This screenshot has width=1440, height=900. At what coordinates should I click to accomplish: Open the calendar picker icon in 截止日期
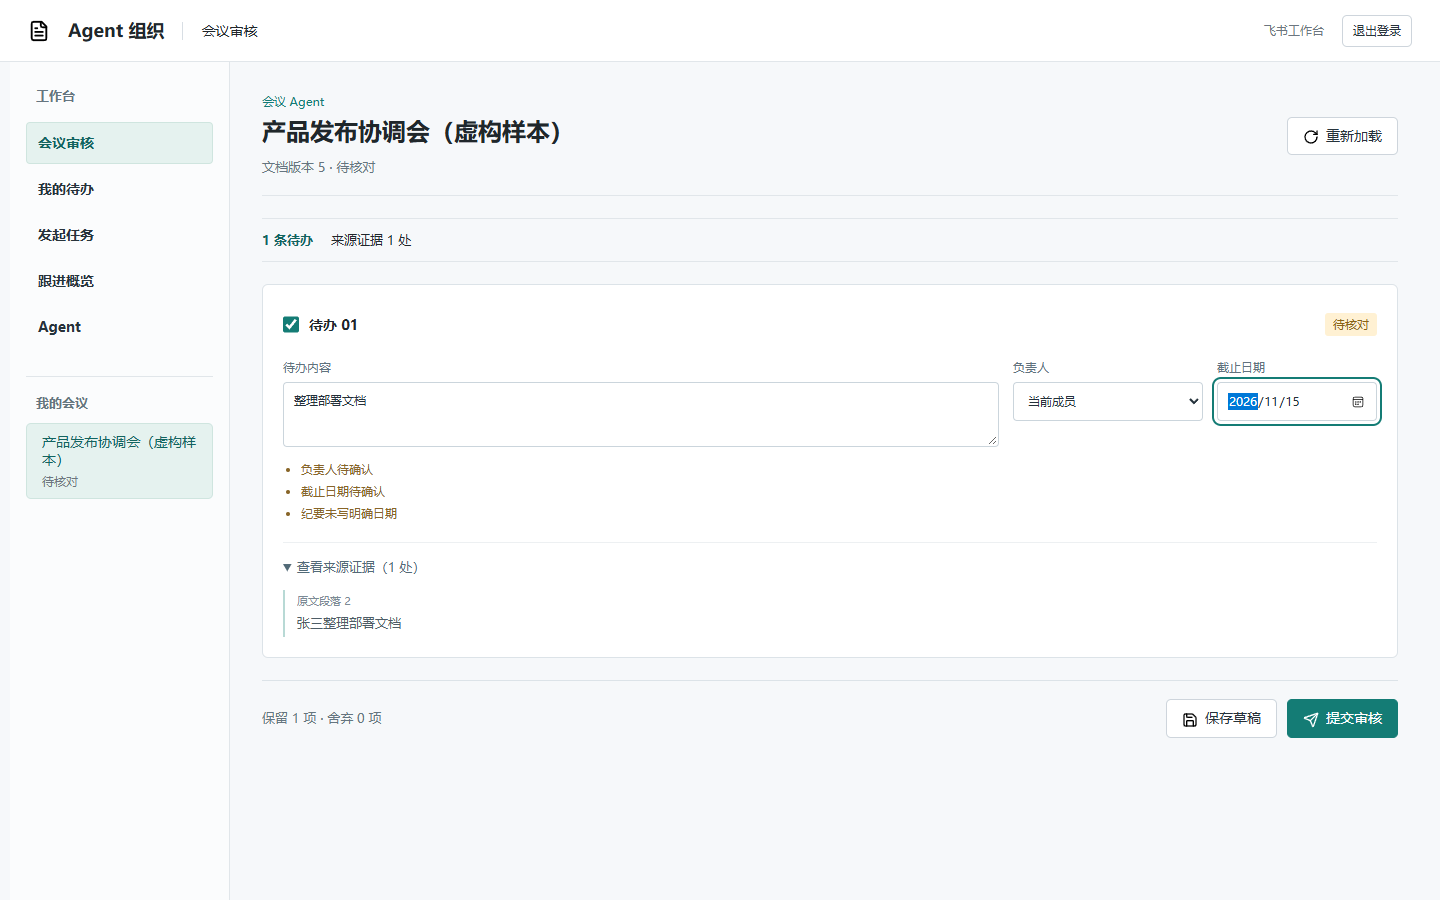[1358, 402]
